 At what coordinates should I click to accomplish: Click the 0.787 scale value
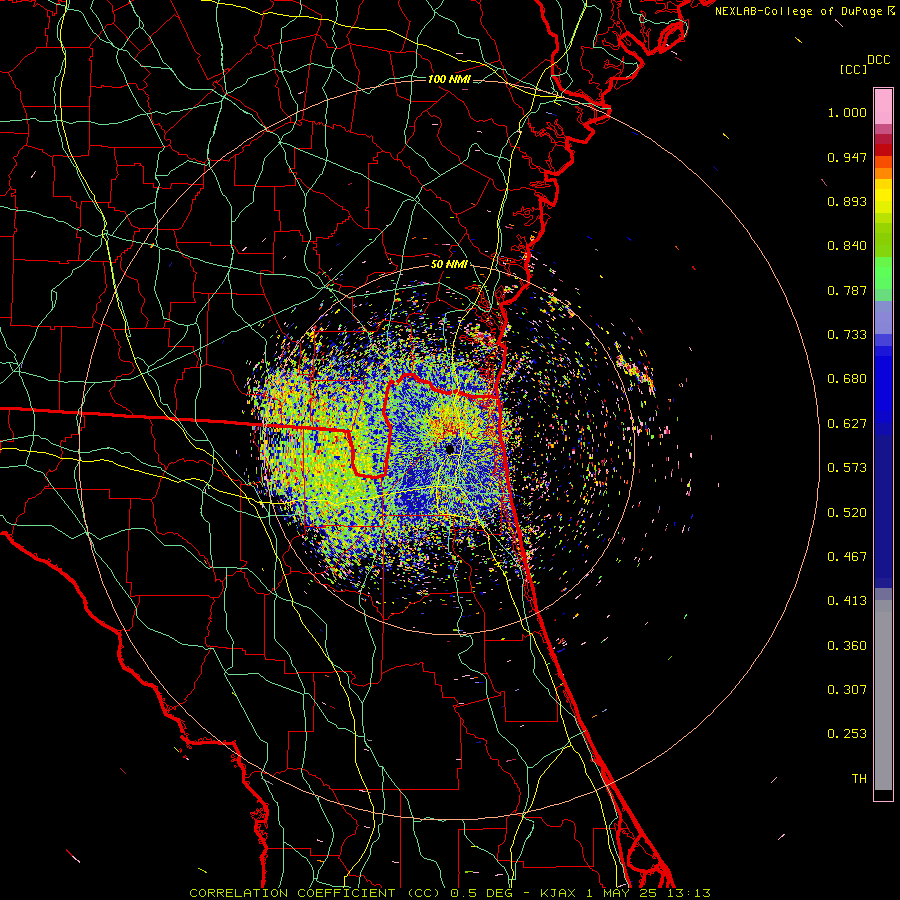(847, 290)
